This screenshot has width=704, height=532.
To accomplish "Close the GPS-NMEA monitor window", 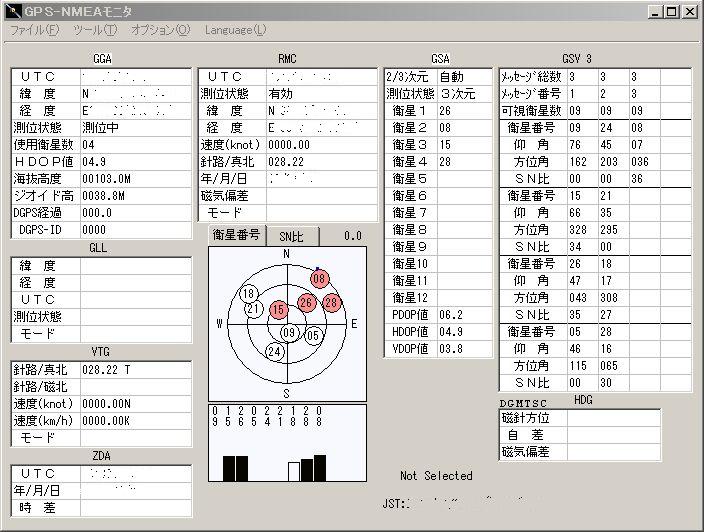I will coord(689,12).
